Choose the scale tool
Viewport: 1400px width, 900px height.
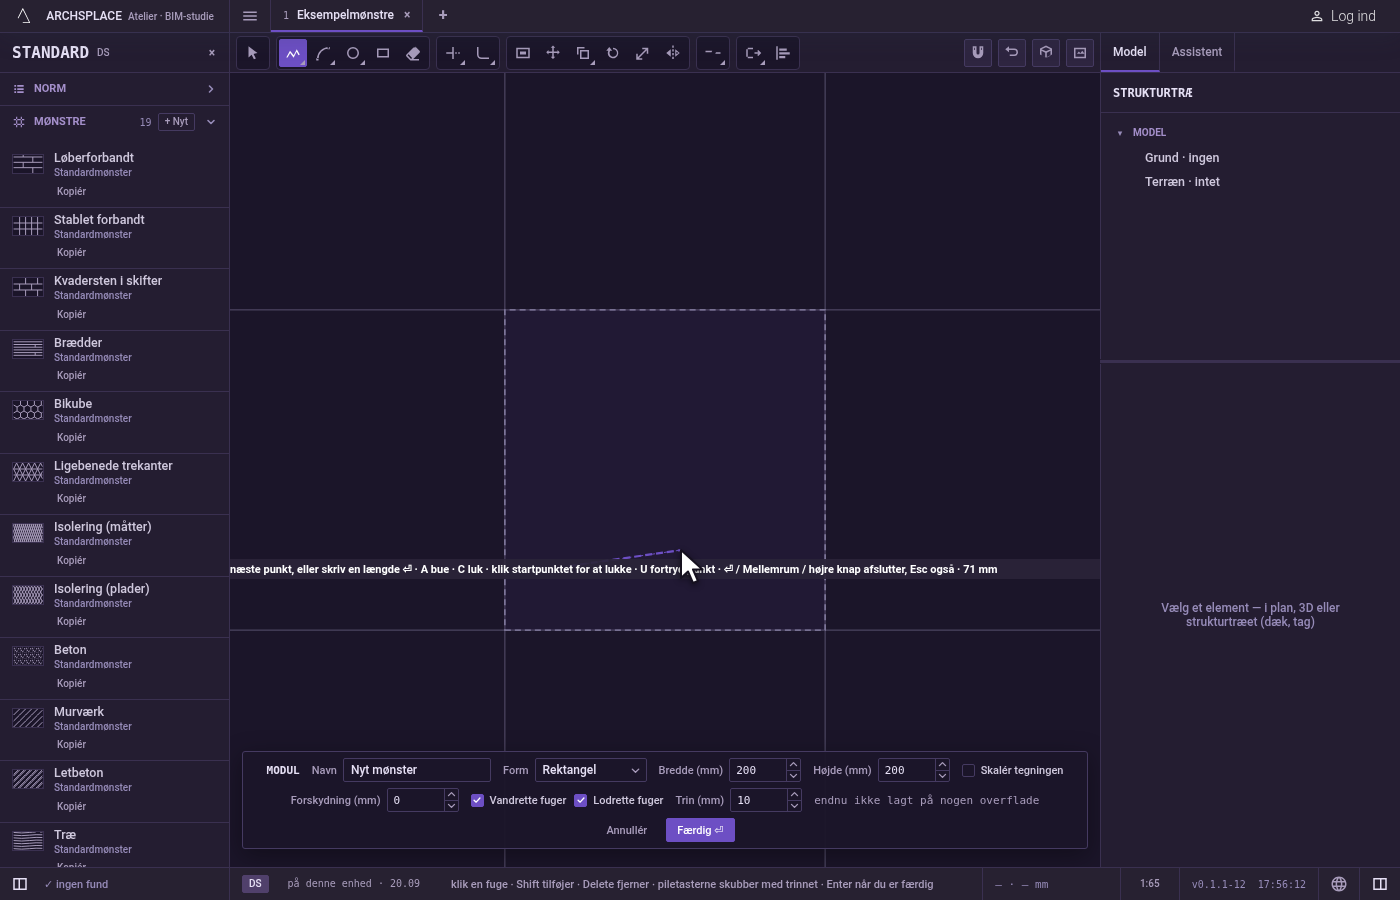(x=643, y=53)
